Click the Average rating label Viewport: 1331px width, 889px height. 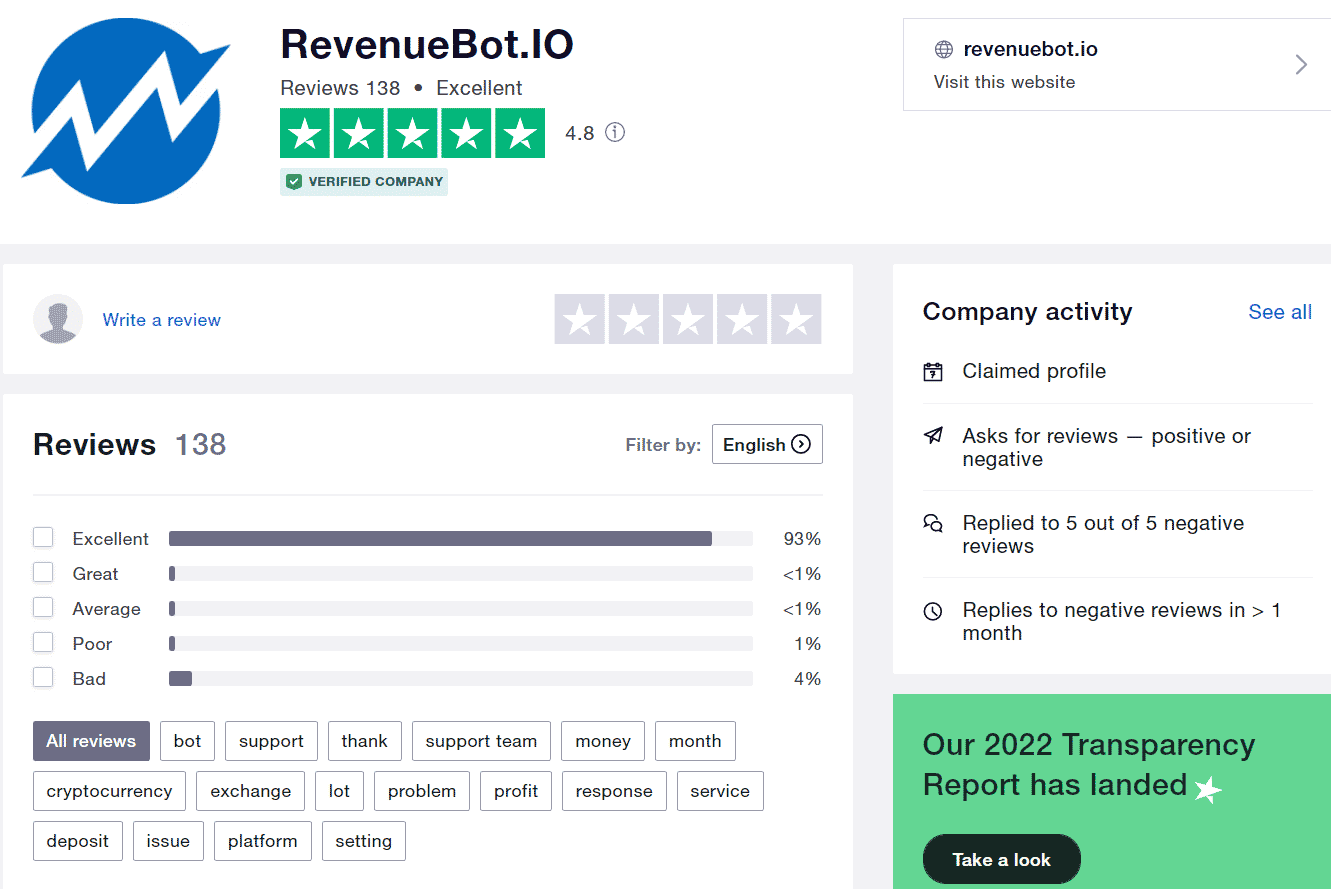(x=106, y=609)
